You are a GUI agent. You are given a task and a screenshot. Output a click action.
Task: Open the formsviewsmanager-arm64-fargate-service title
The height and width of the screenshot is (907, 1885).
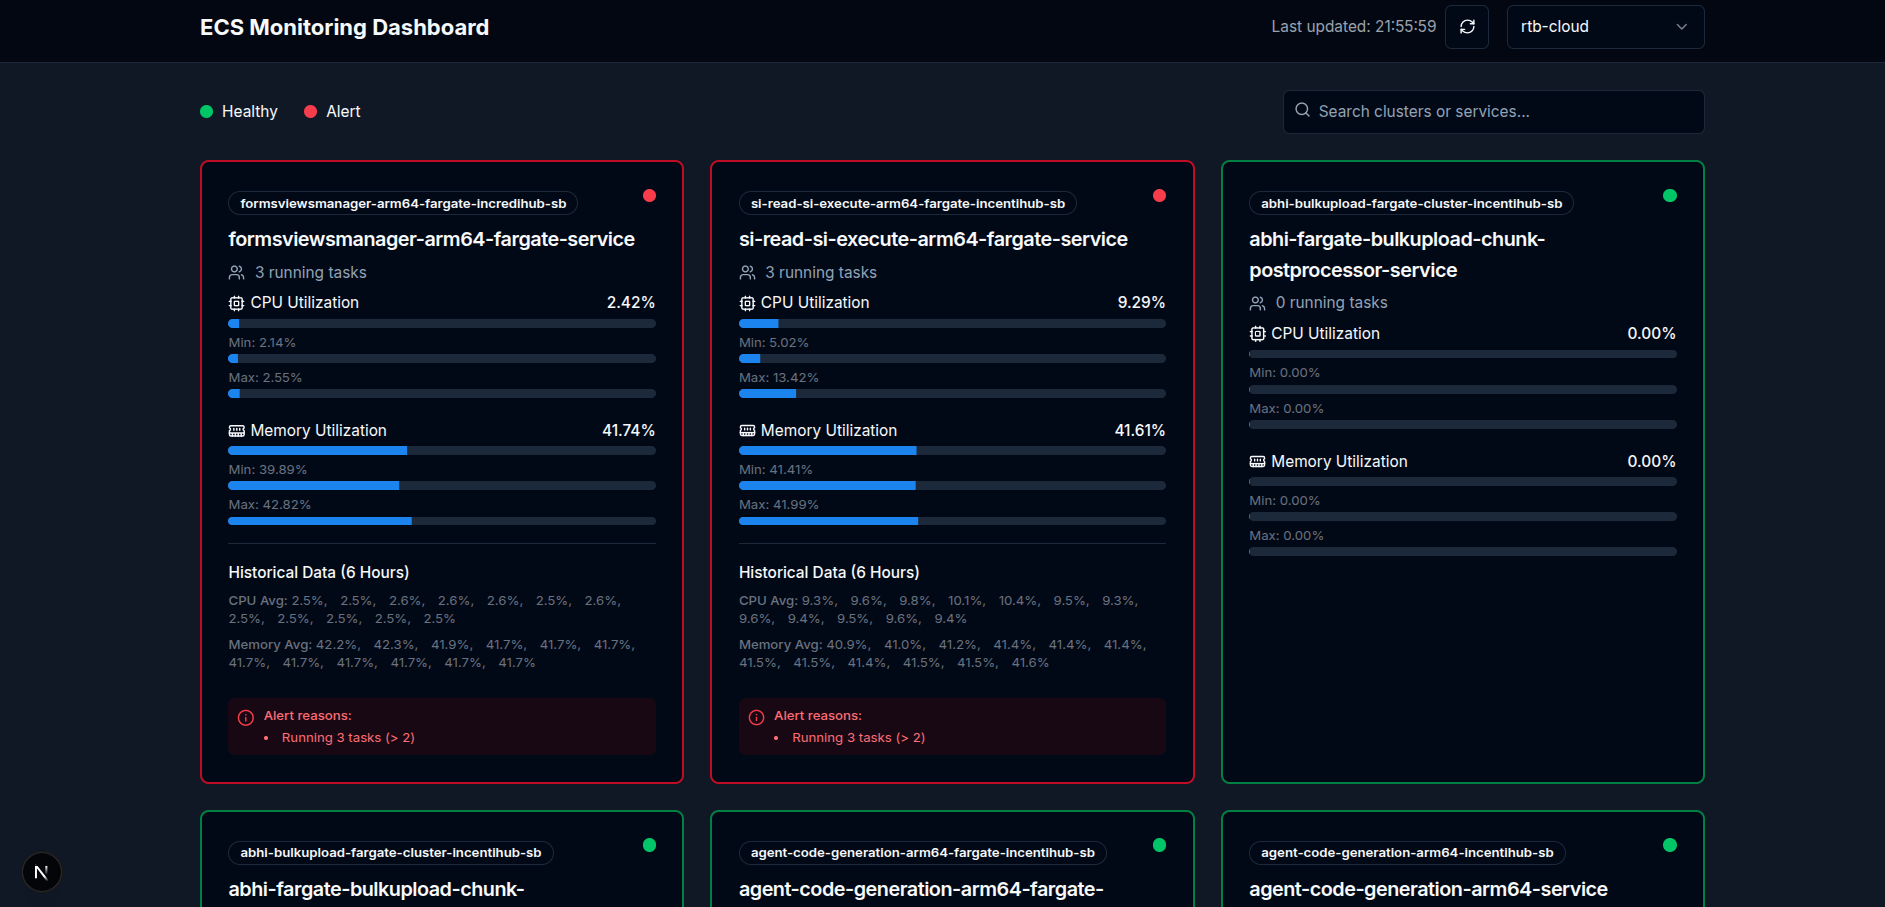pos(431,239)
